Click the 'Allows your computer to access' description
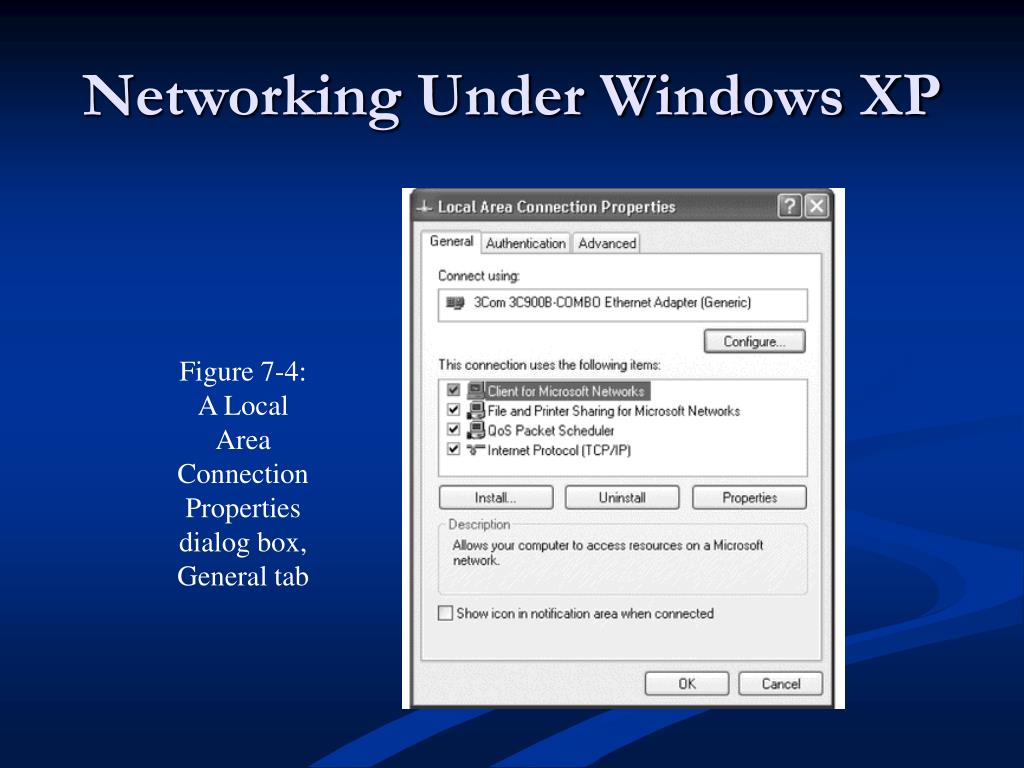The image size is (1024, 768). pyautogui.click(x=607, y=552)
